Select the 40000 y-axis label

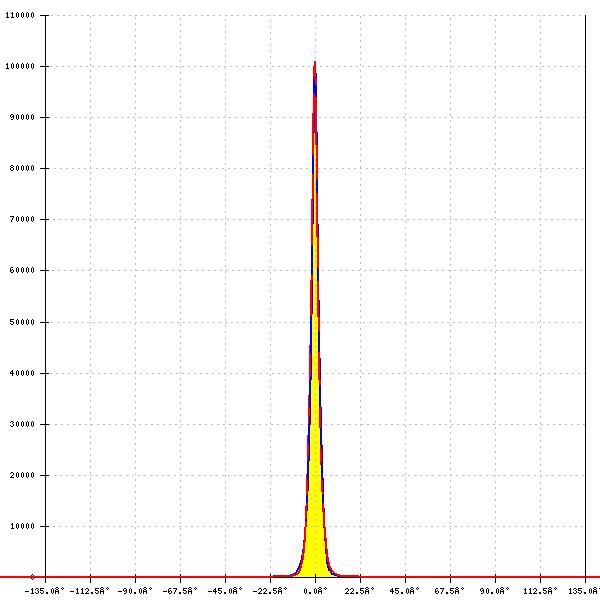pos(22,373)
